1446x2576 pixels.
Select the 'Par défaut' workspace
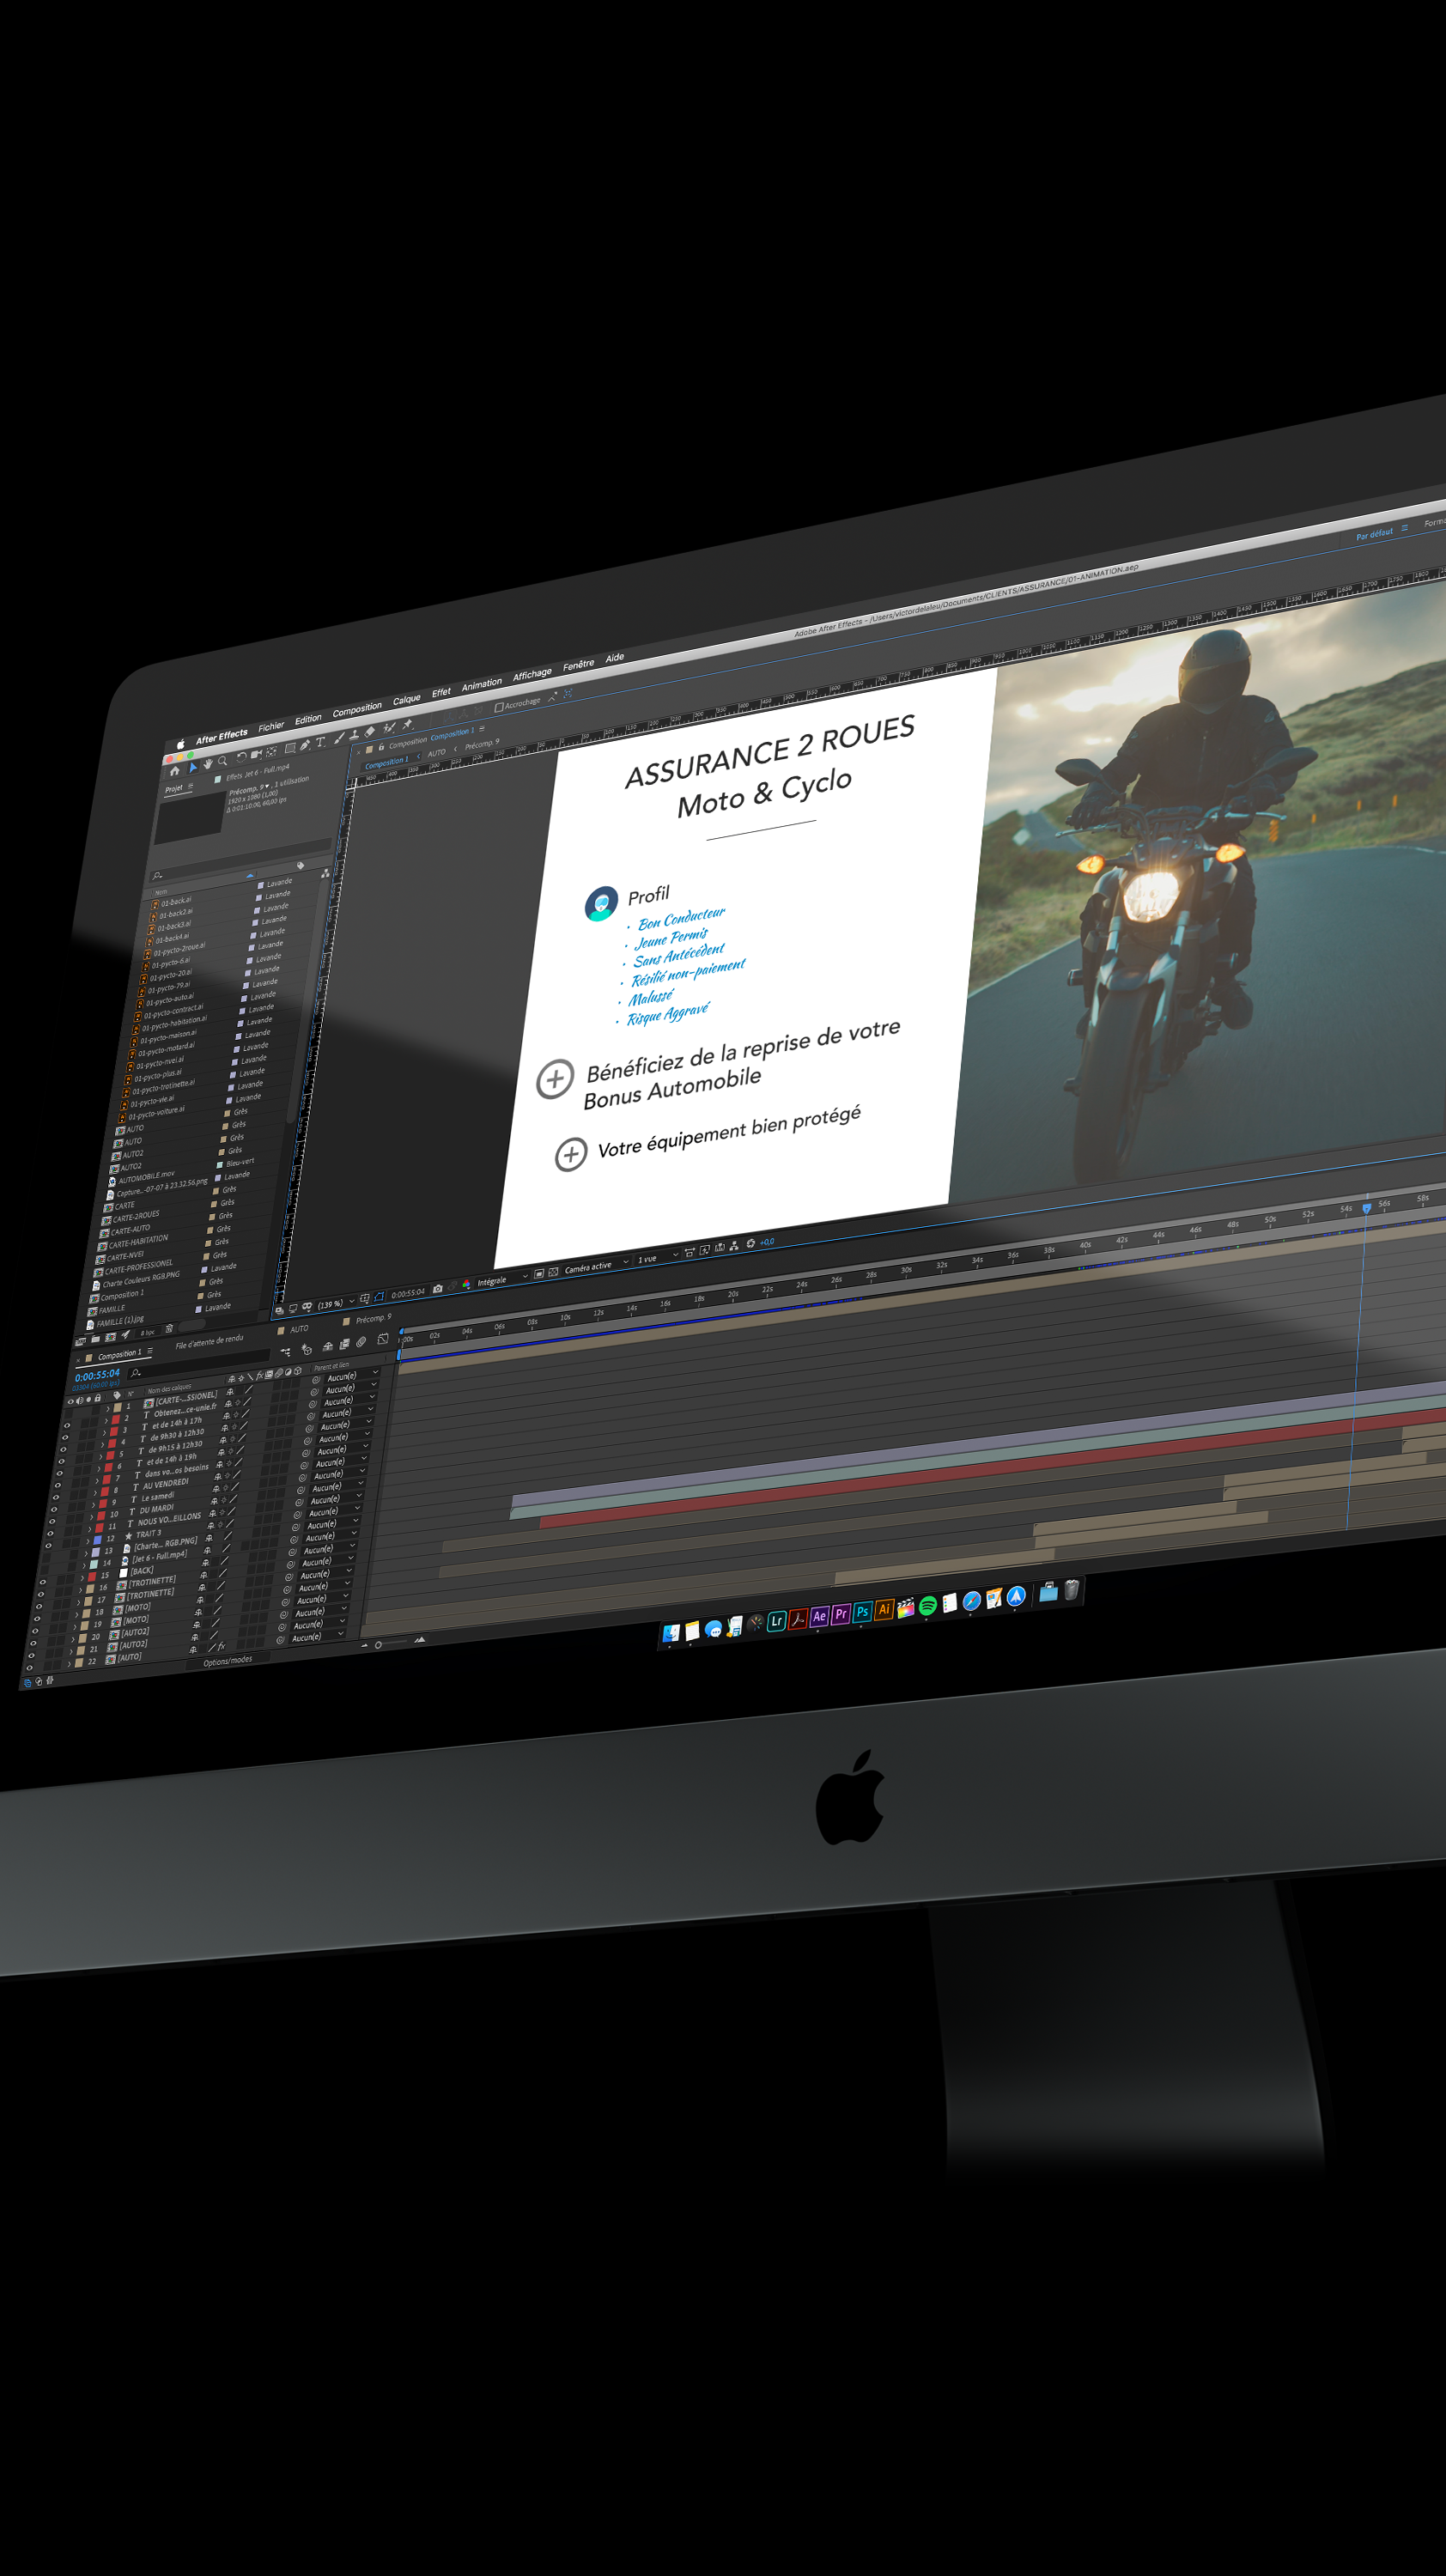[x=1374, y=534]
